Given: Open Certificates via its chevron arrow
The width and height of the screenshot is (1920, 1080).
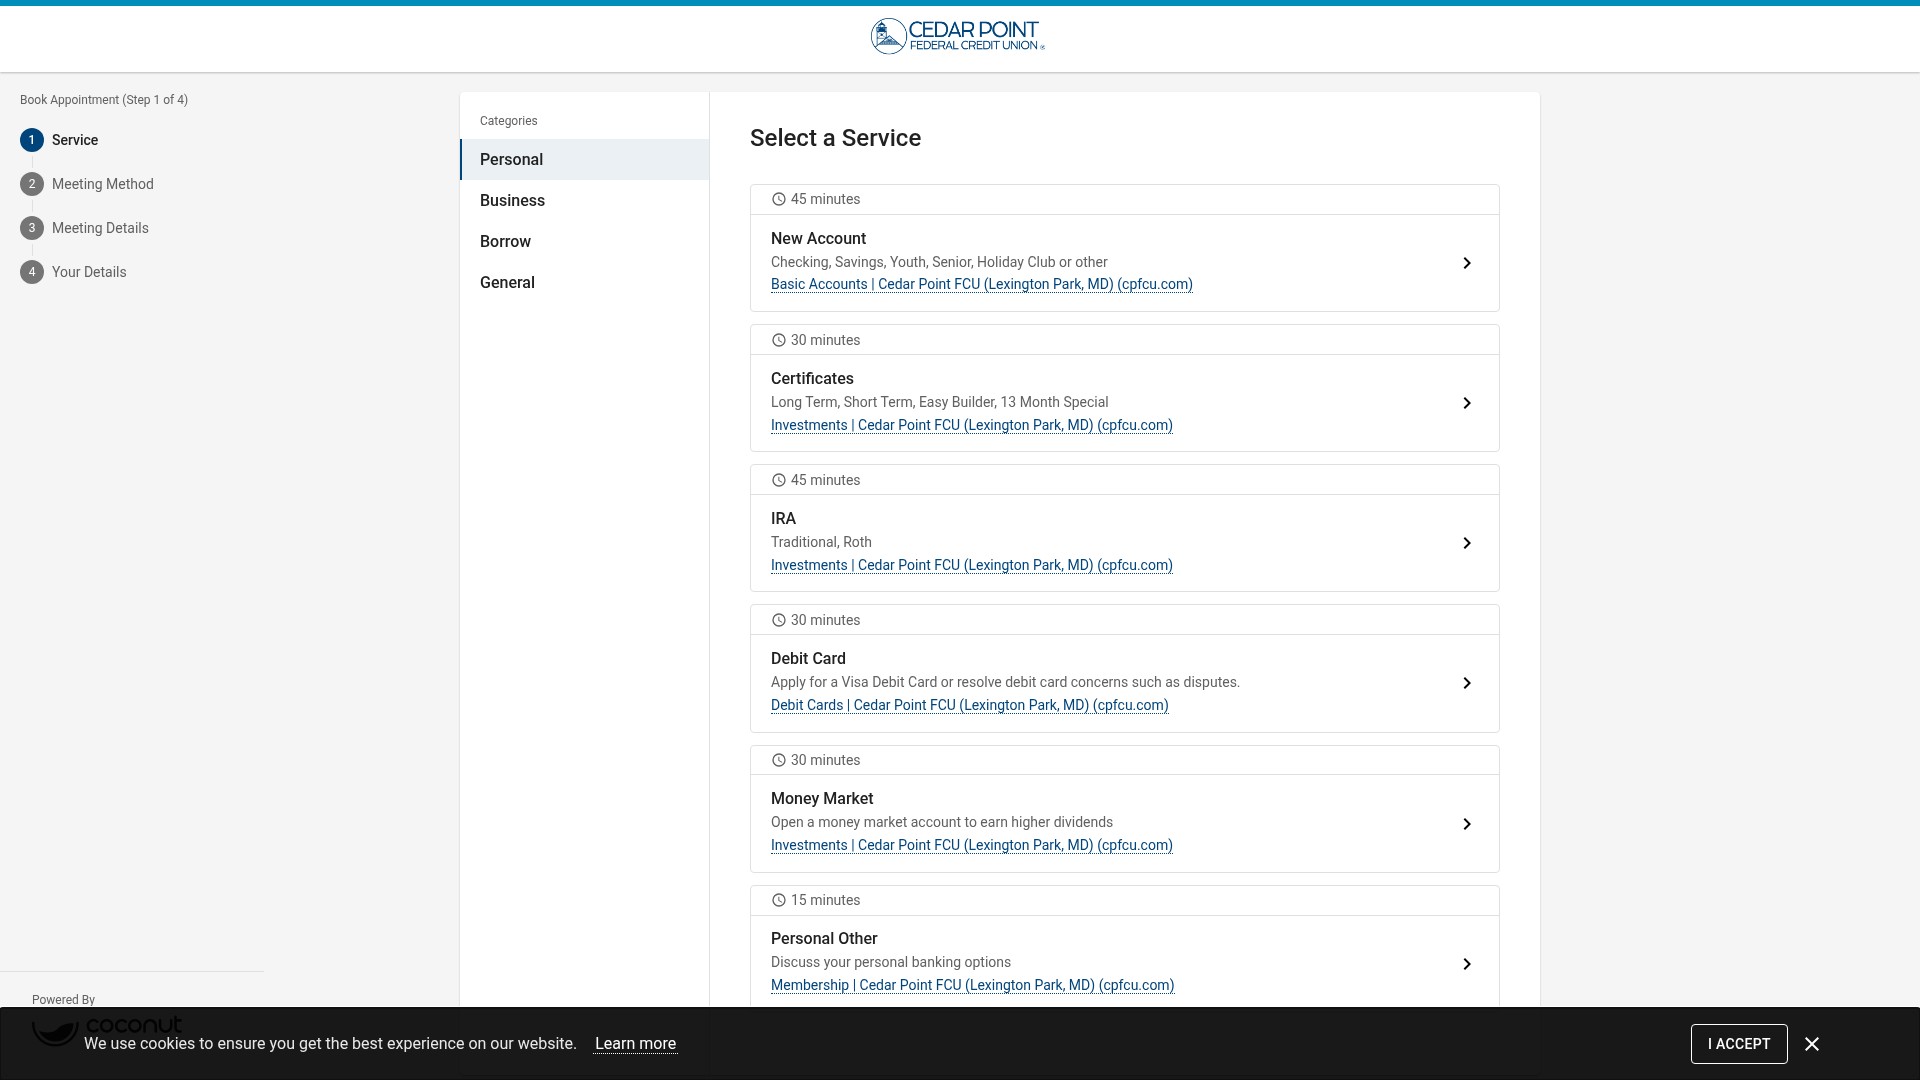Looking at the screenshot, I should 1467,403.
